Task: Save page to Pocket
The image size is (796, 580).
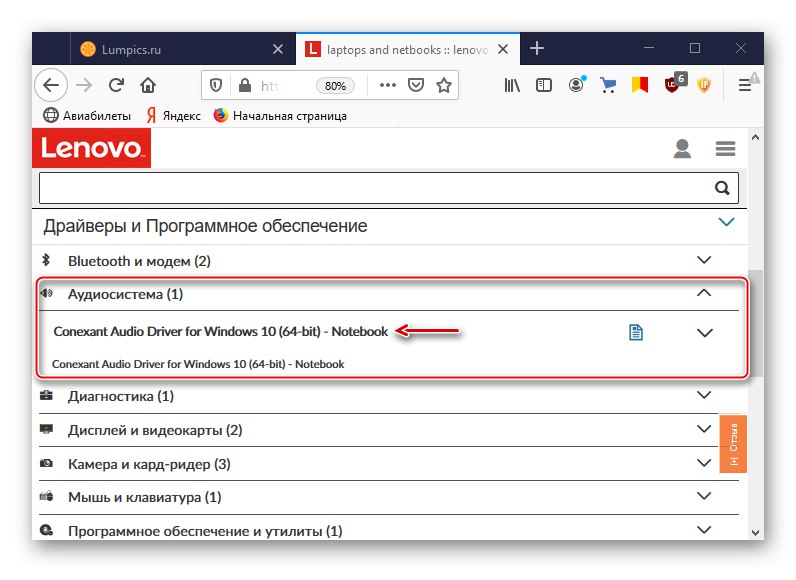Action: tap(416, 85)
